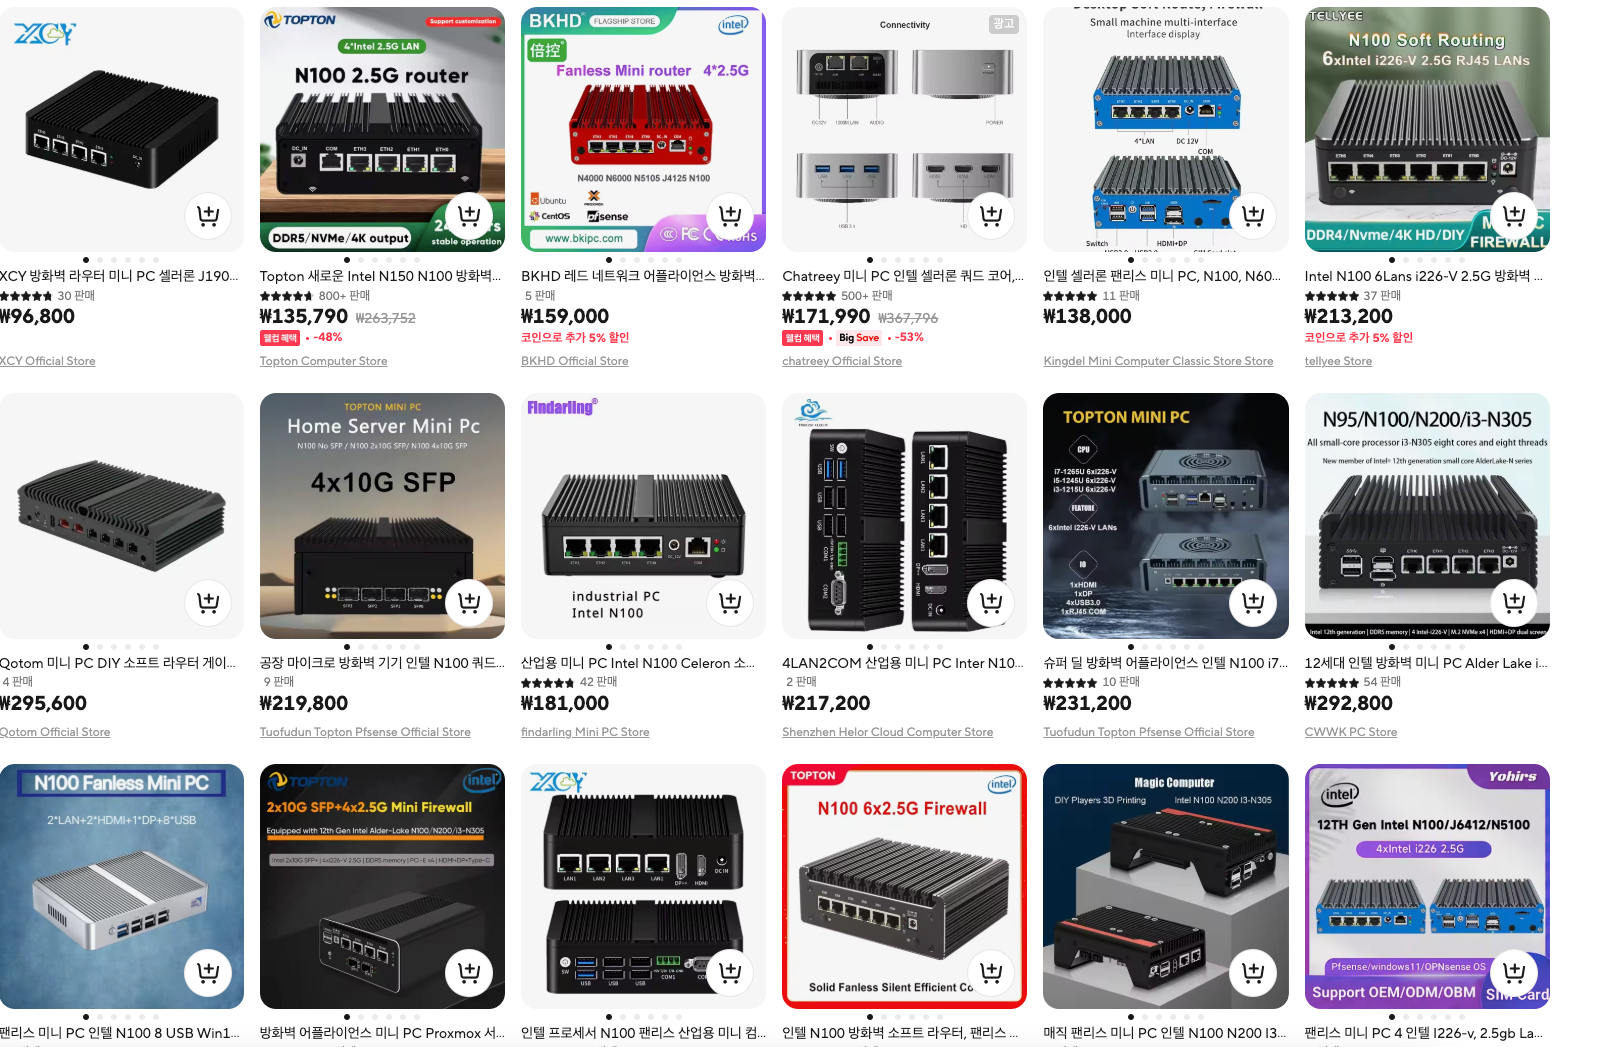Open XCY Official Store link
Image resolution: width=1615 pixels, height=1047 pixels.
48,361
